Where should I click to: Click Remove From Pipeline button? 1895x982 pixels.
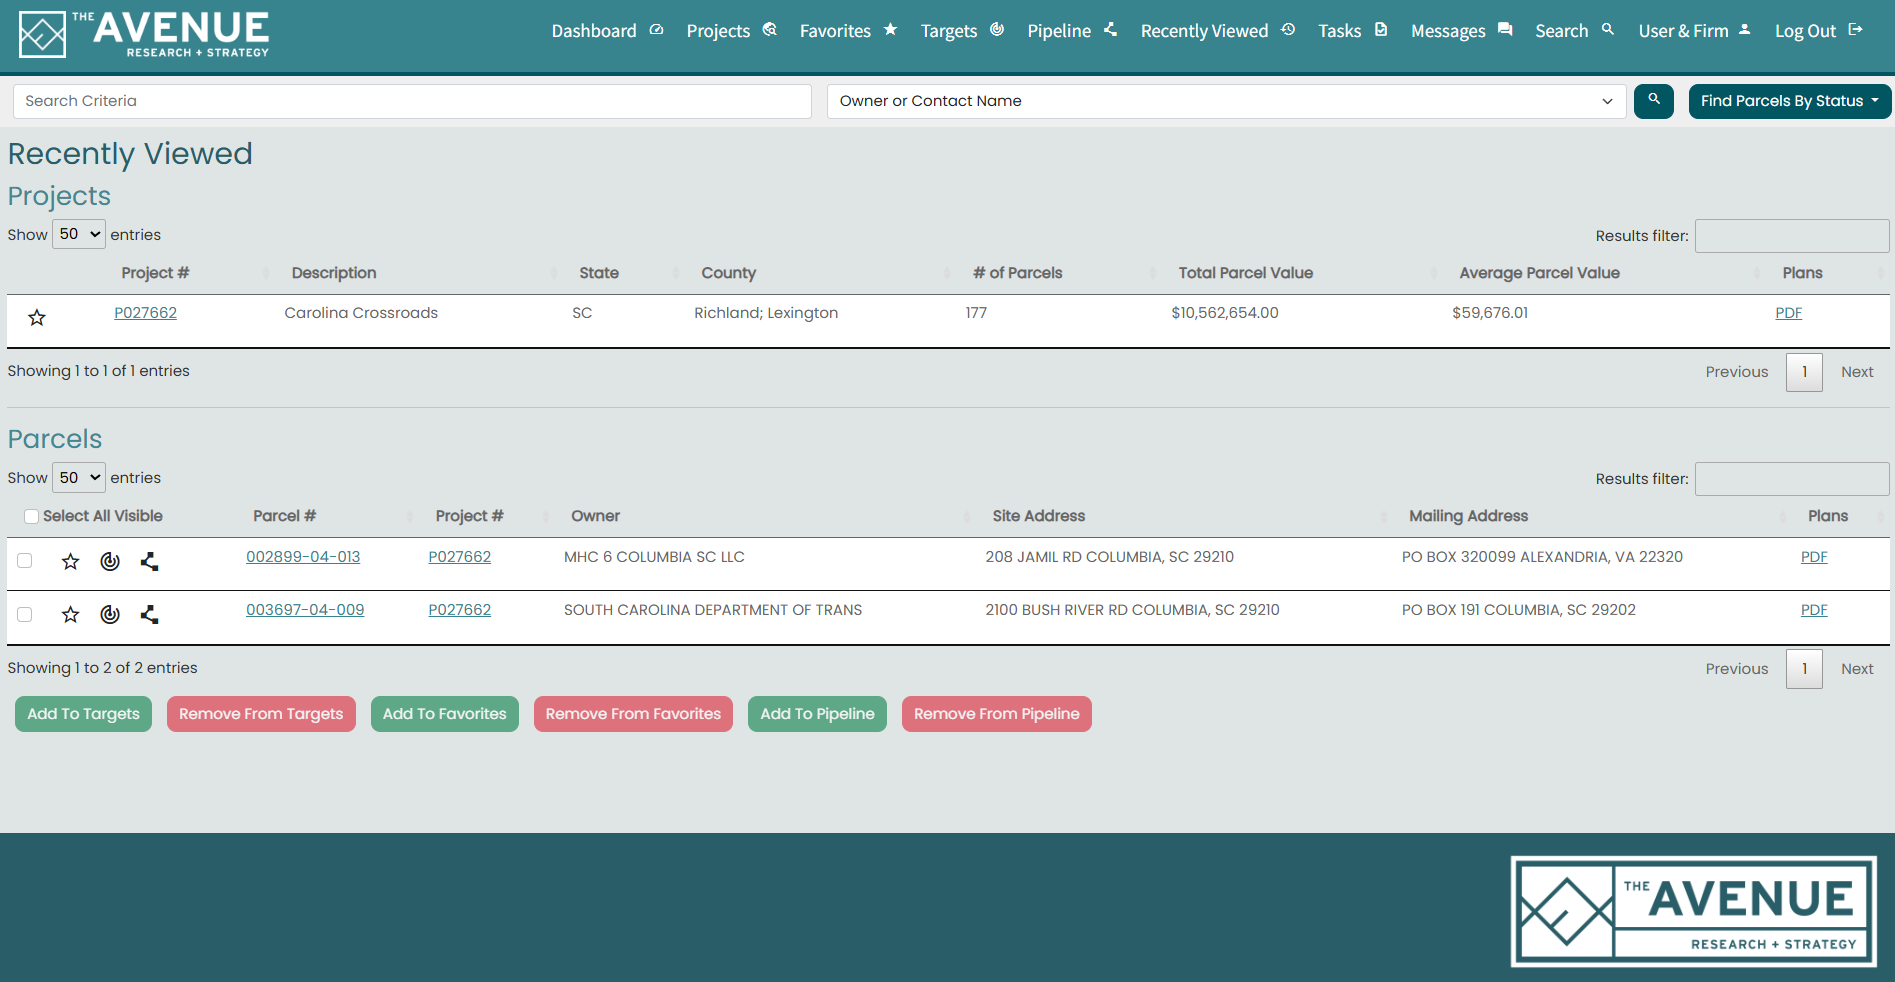coord(997,714)
